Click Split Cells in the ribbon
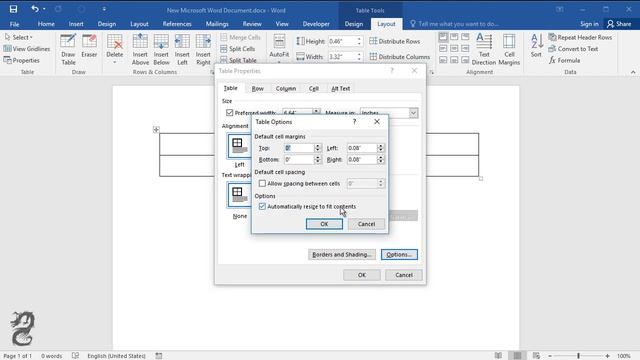The image size is (640, 360). tap(238, 49)
